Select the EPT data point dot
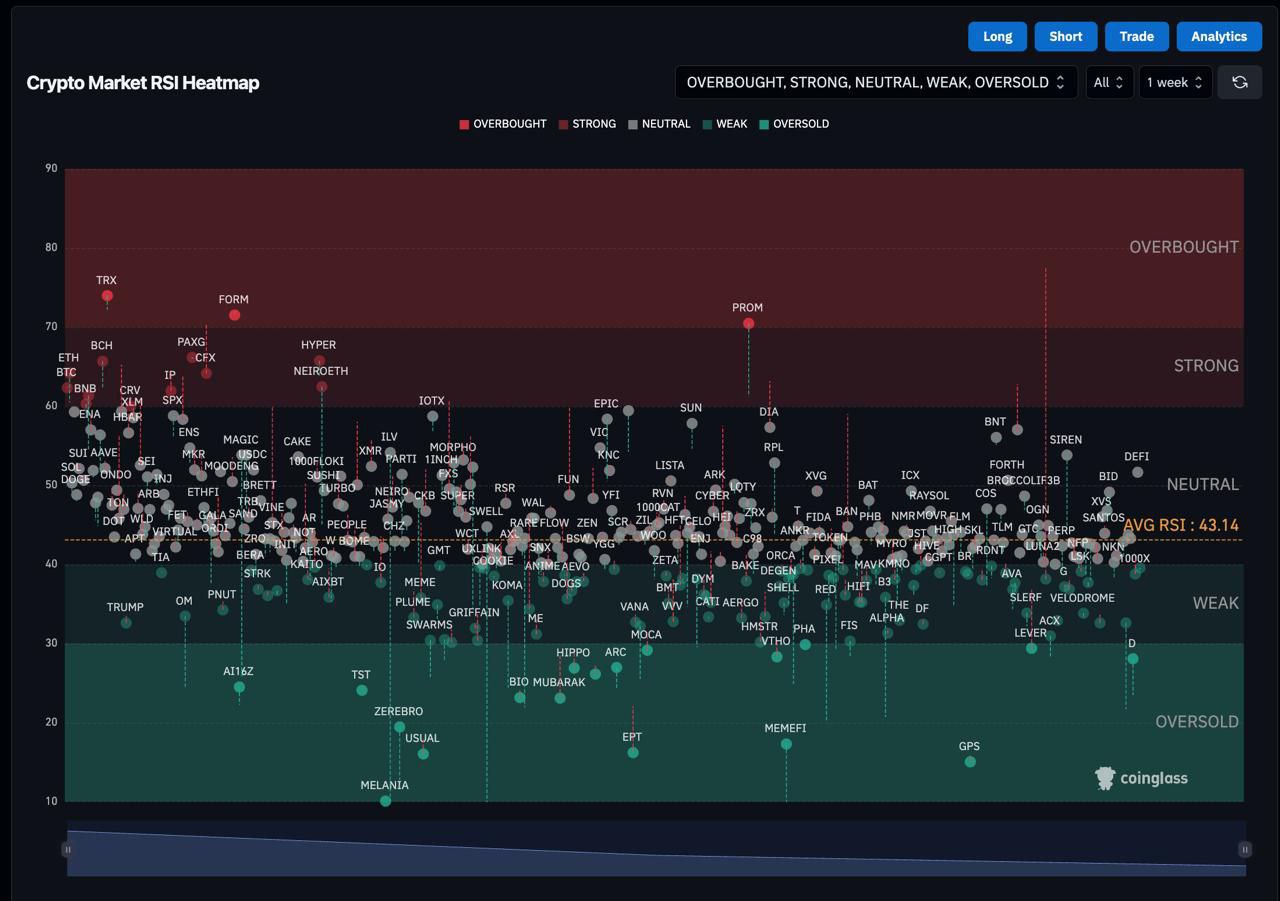 pyautogui.click(x=632, y=753)
